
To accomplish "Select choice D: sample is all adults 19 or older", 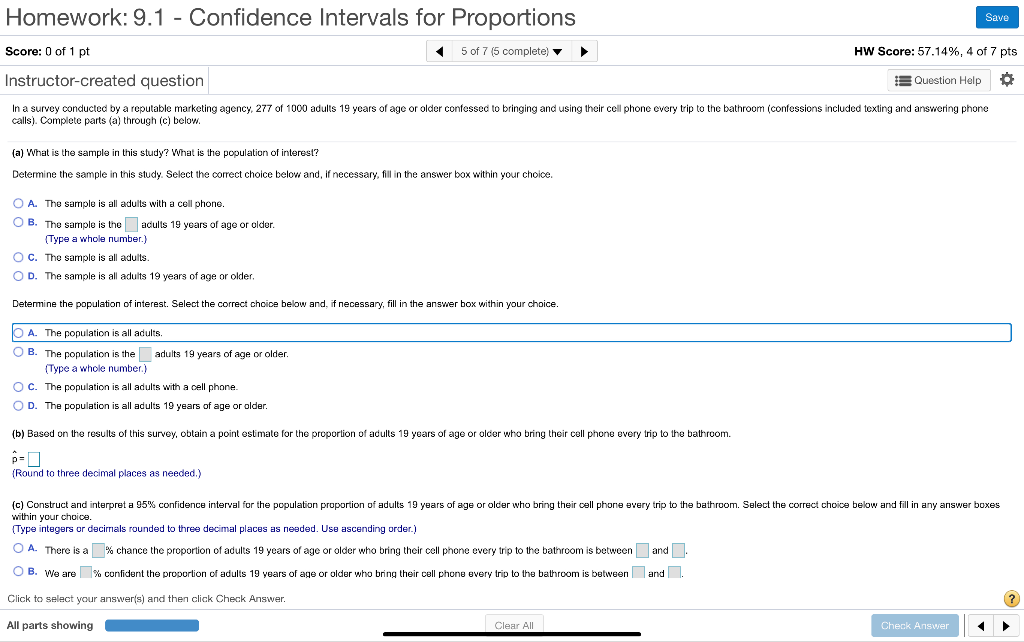I will click(x=17, y=276).
